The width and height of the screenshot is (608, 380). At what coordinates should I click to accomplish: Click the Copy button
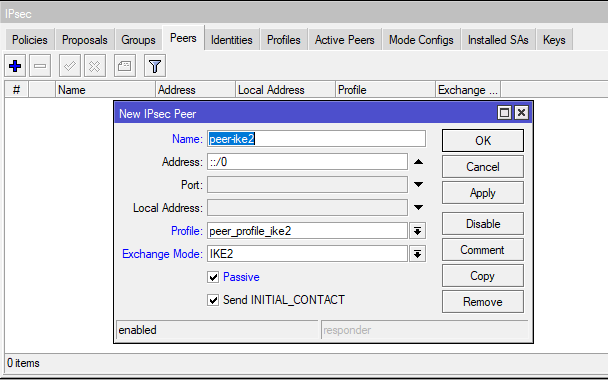pos(483,276)
